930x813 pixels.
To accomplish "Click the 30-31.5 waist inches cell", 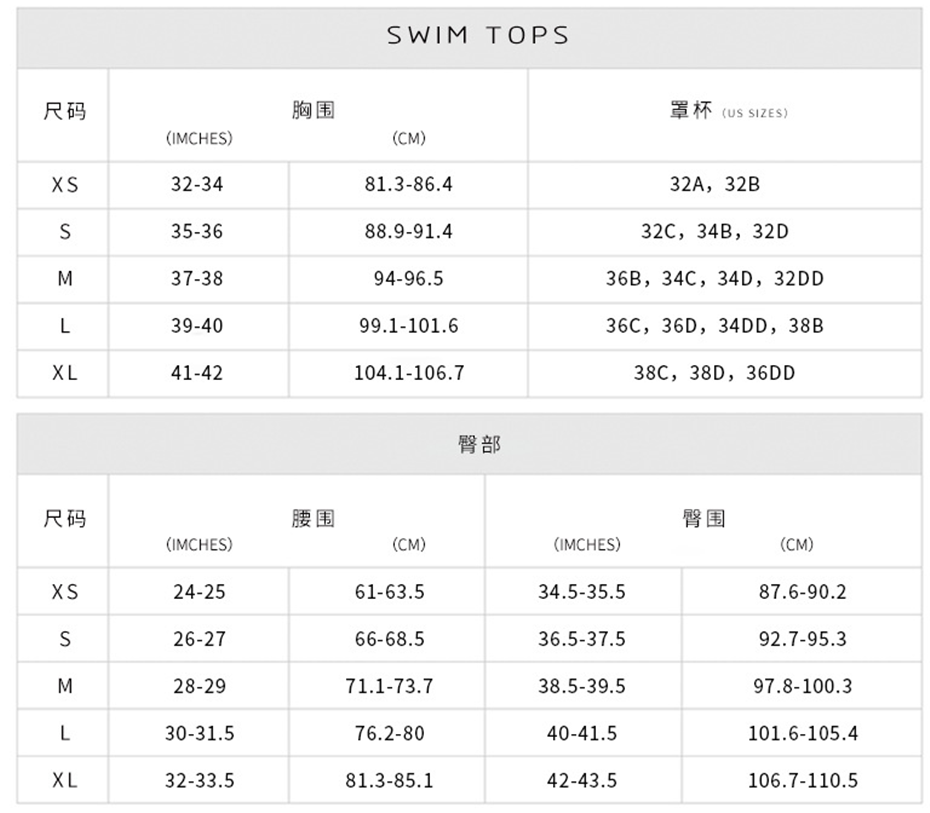I will (199, 733).
